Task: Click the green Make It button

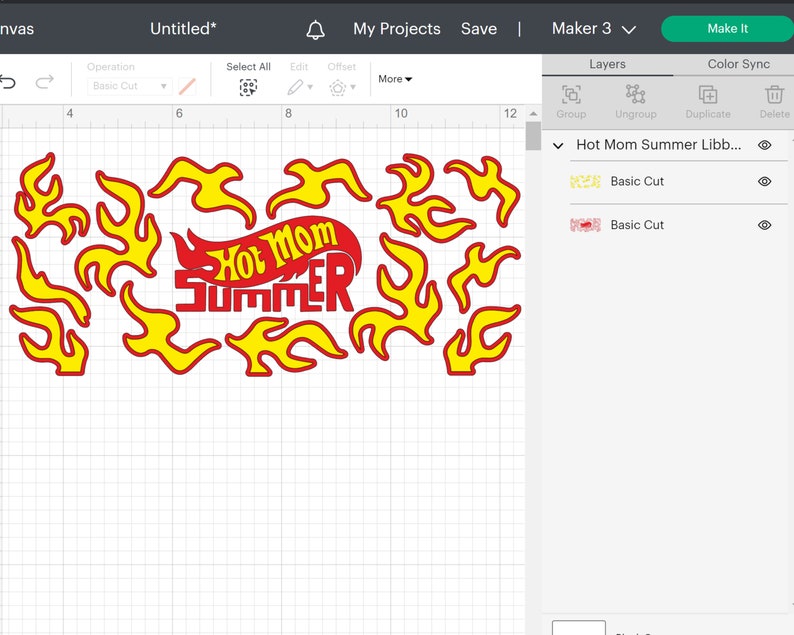Action: click(x=727, y=29)
